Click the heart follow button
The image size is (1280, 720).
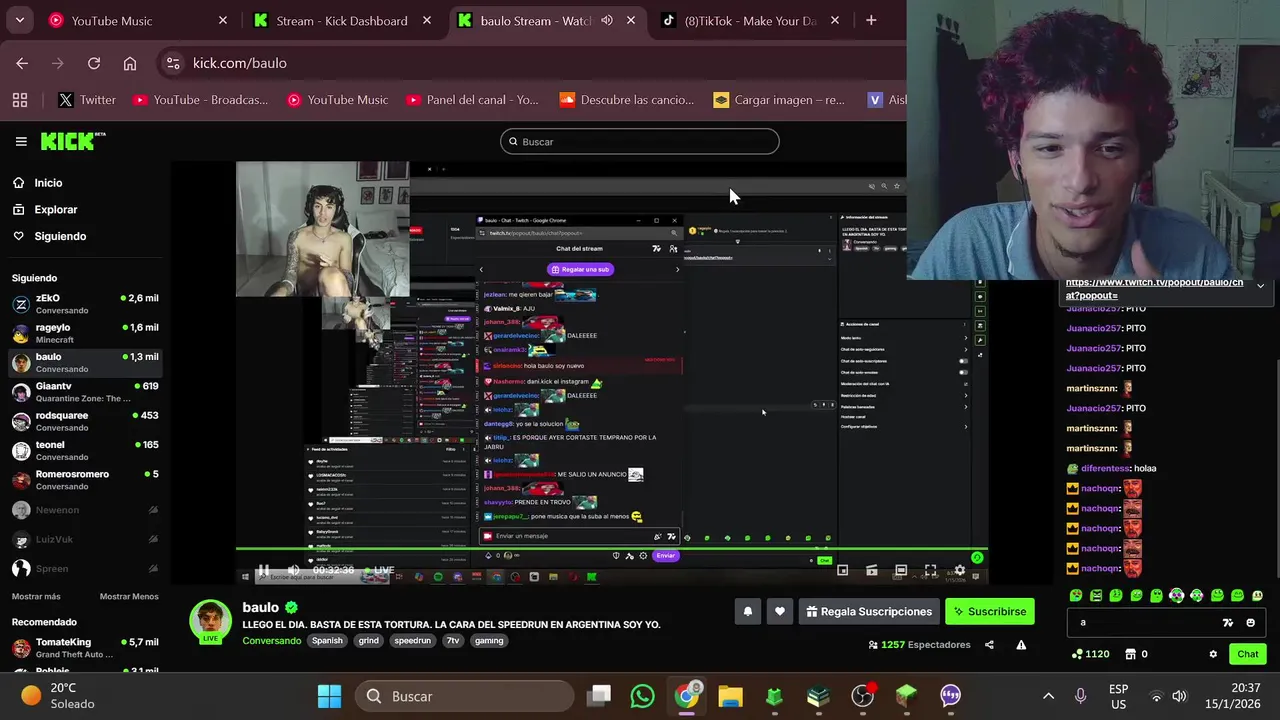click(x=779, y=611)
